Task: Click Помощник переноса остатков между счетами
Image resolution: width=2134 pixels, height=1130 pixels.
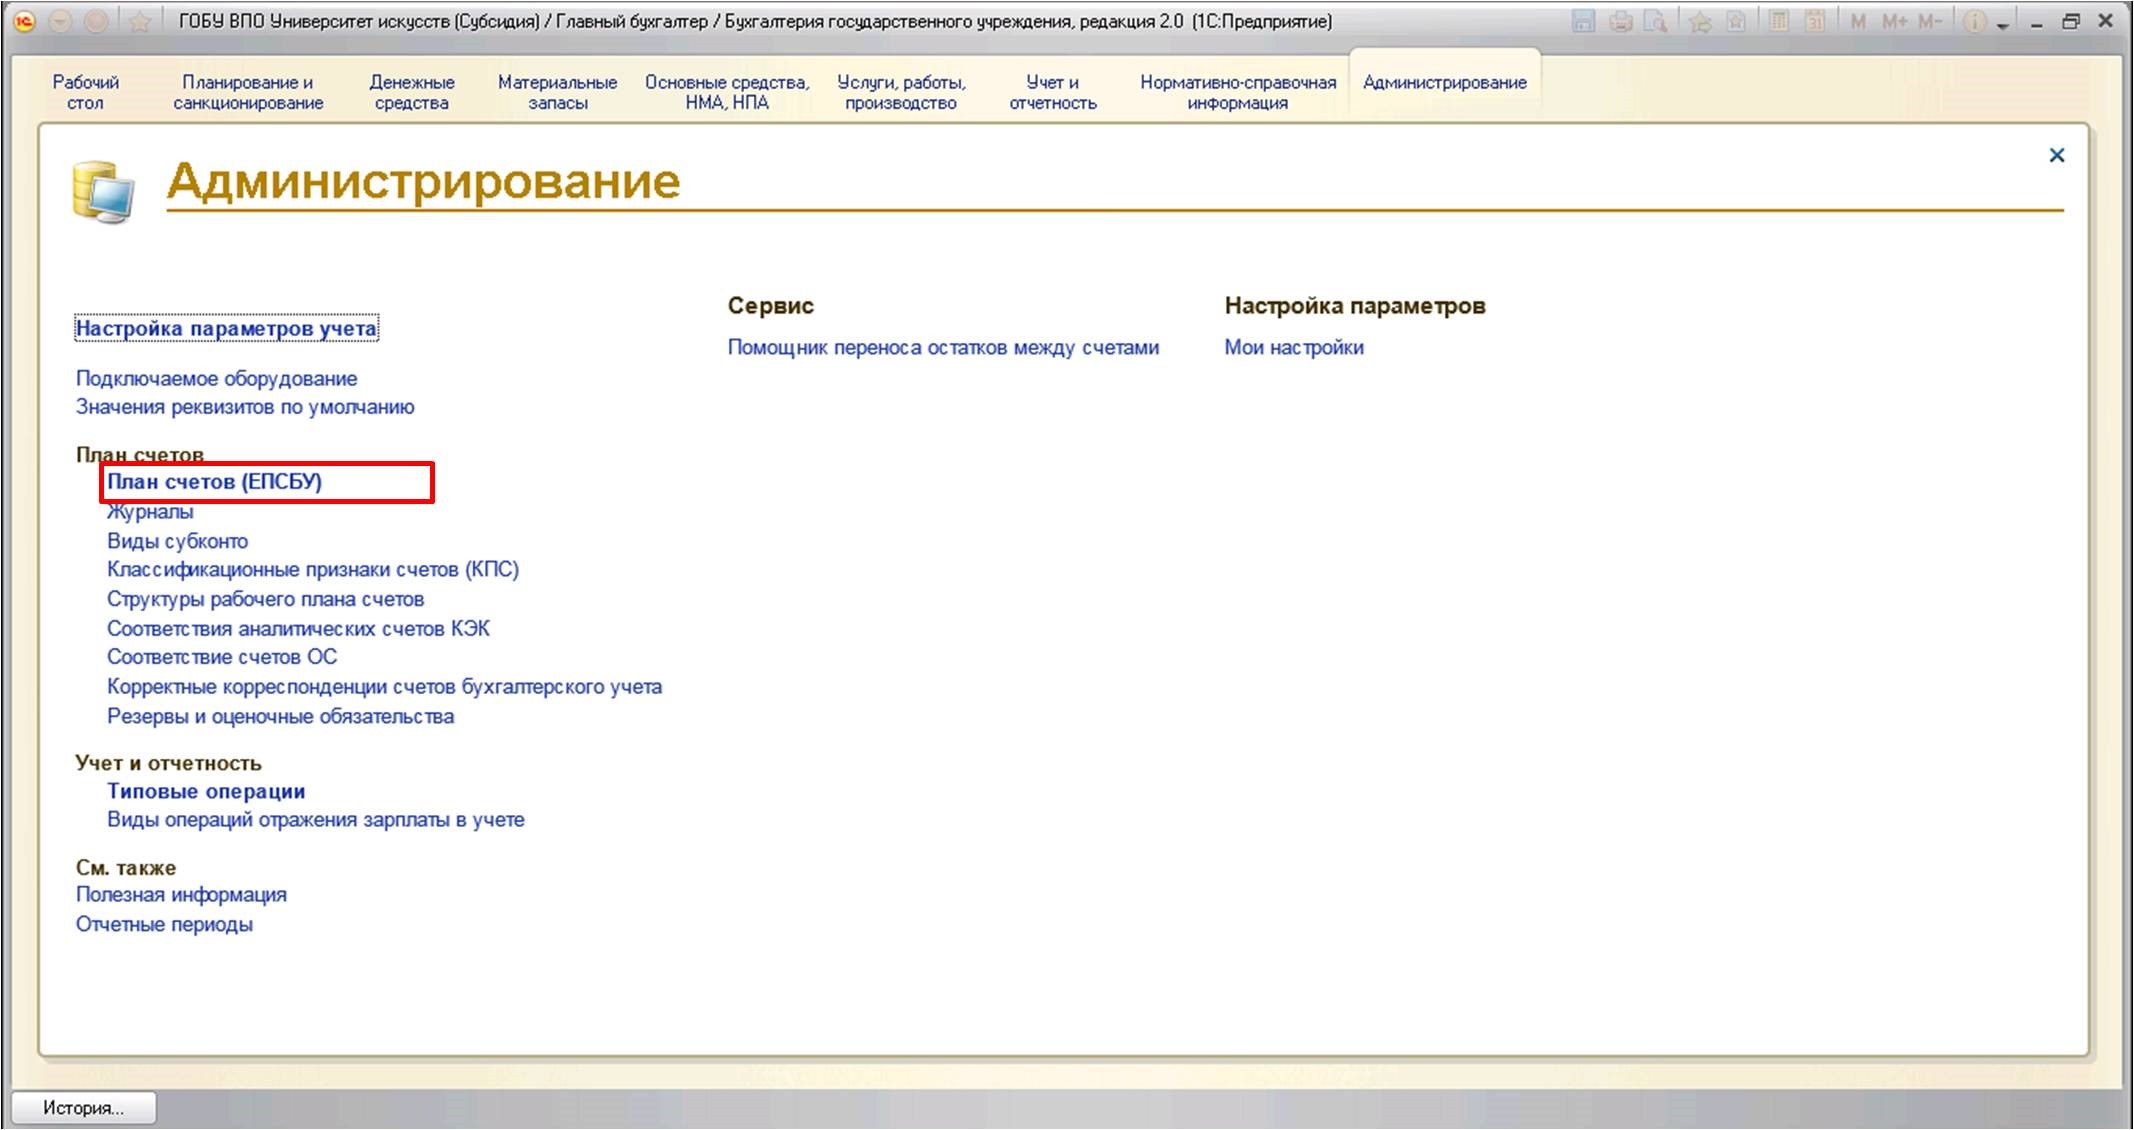Action: pos(943,347)
